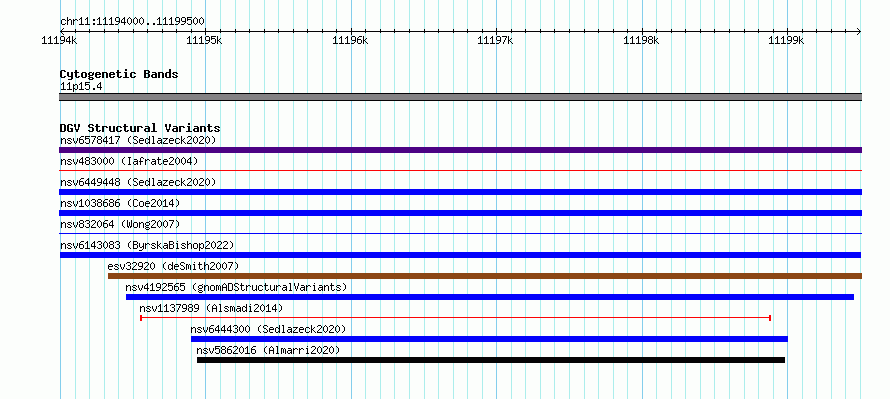
Task: Click the DGV Structural Variants track title
Action: coord(140,128)
